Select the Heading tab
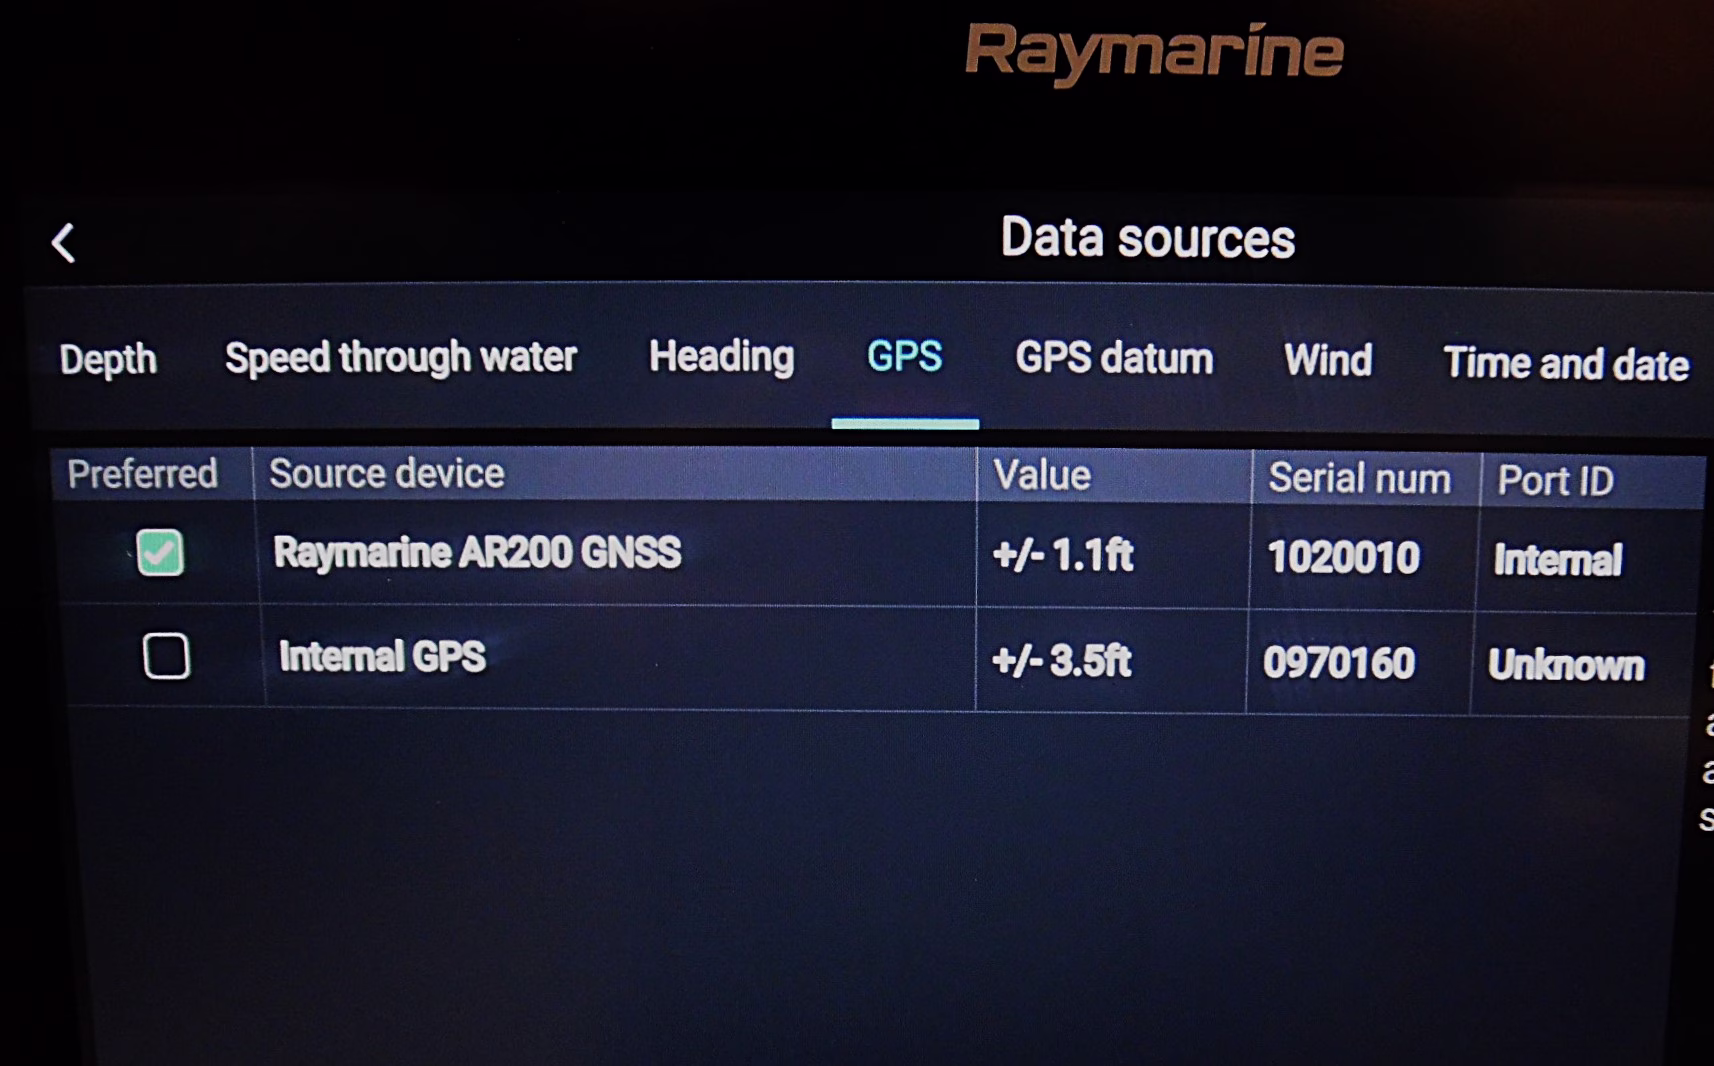This screenshot has height=1066, width=1714. pos(721,356)
